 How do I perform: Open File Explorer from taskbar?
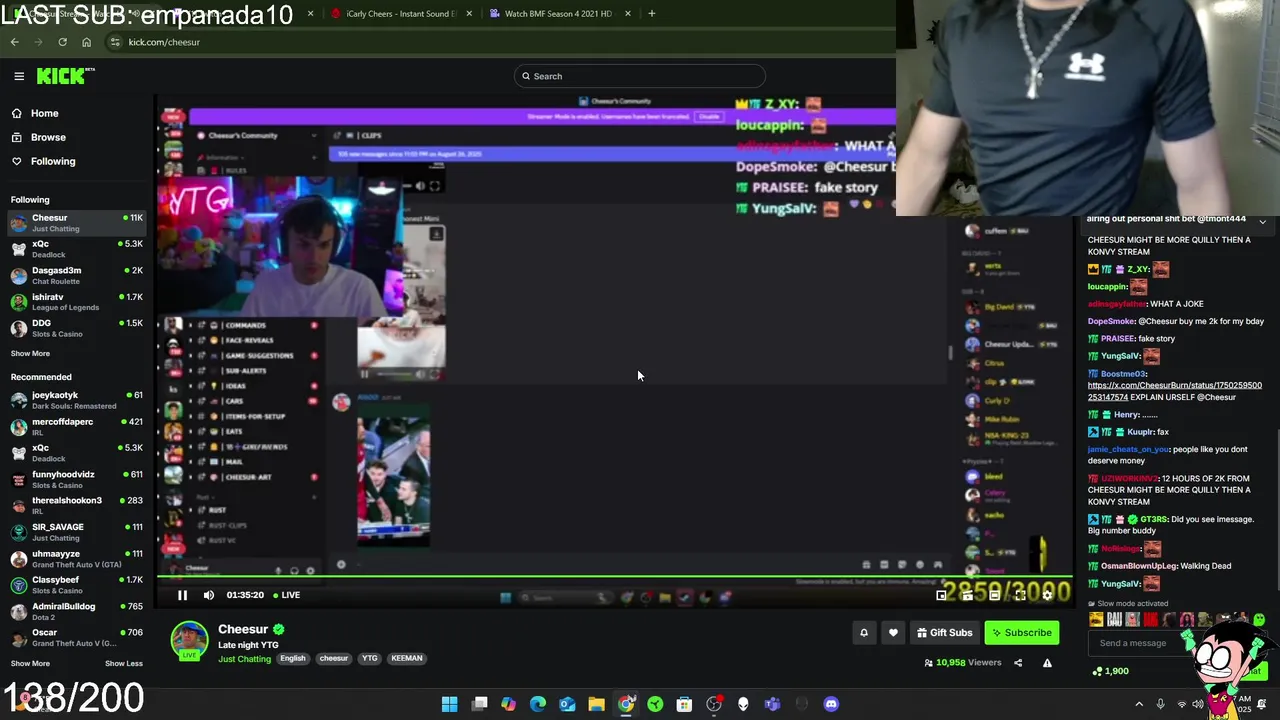point(597,704)
